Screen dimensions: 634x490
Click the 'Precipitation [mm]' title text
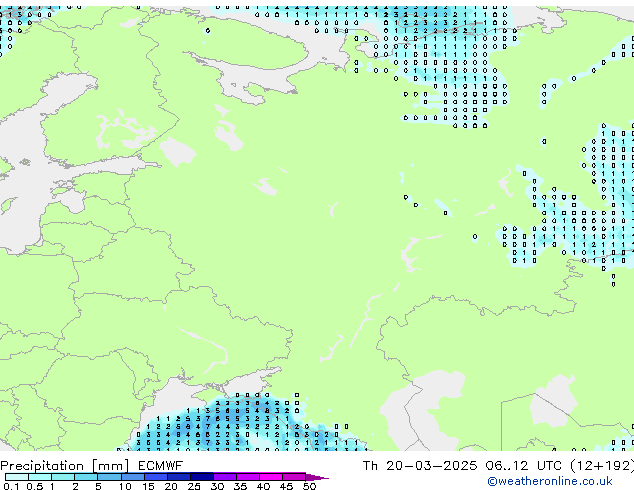[65, 466]
